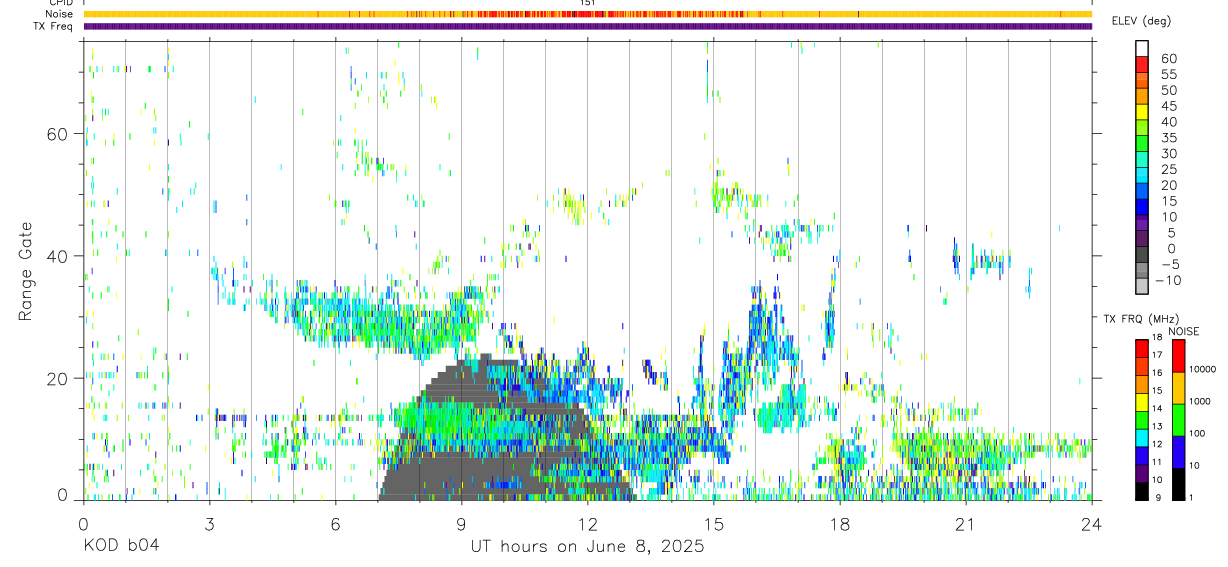Click the orange-yellow segment of the NOISE color bar
Image resolution: width=1228 pixels, height=567 pixels.
tap(1178, 387)
